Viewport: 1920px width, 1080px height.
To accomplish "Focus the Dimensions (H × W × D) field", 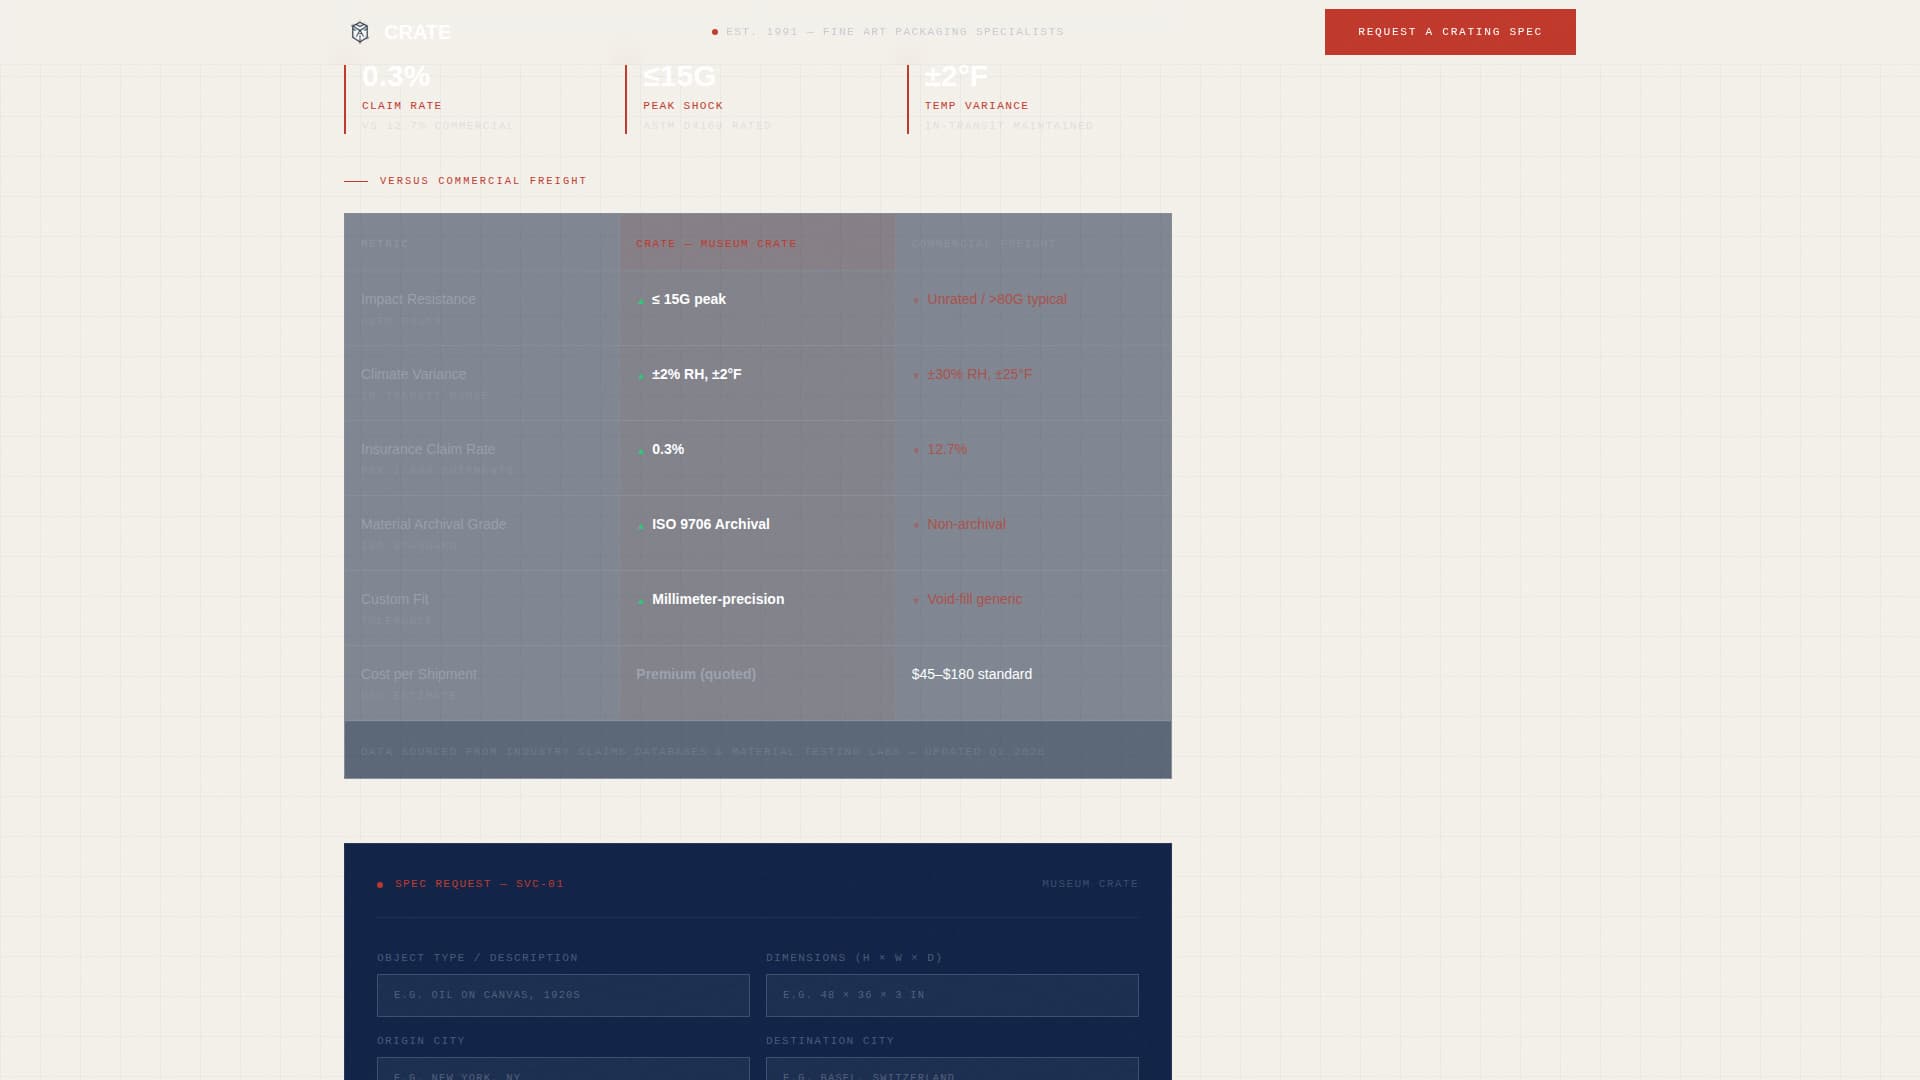I will [x=952, y=995].
